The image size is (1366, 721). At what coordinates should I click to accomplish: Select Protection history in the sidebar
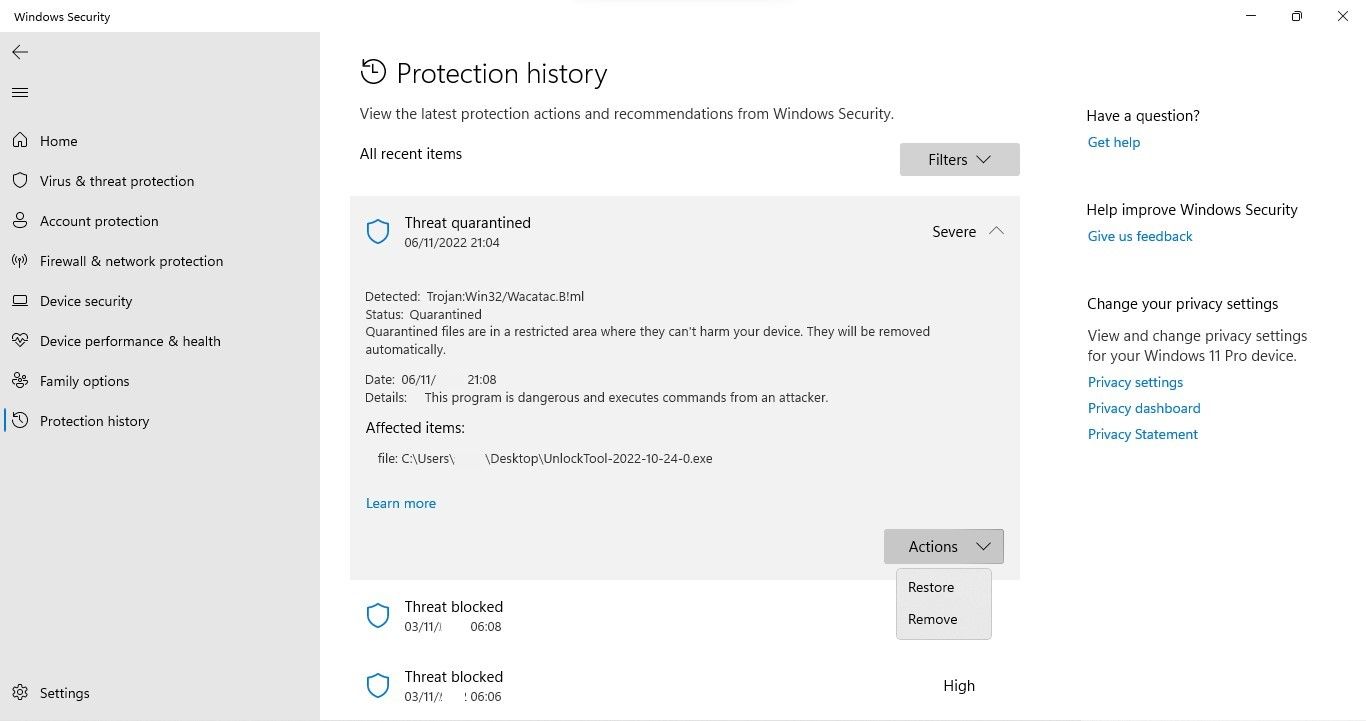pyautogui.click(x=94, y=421)
